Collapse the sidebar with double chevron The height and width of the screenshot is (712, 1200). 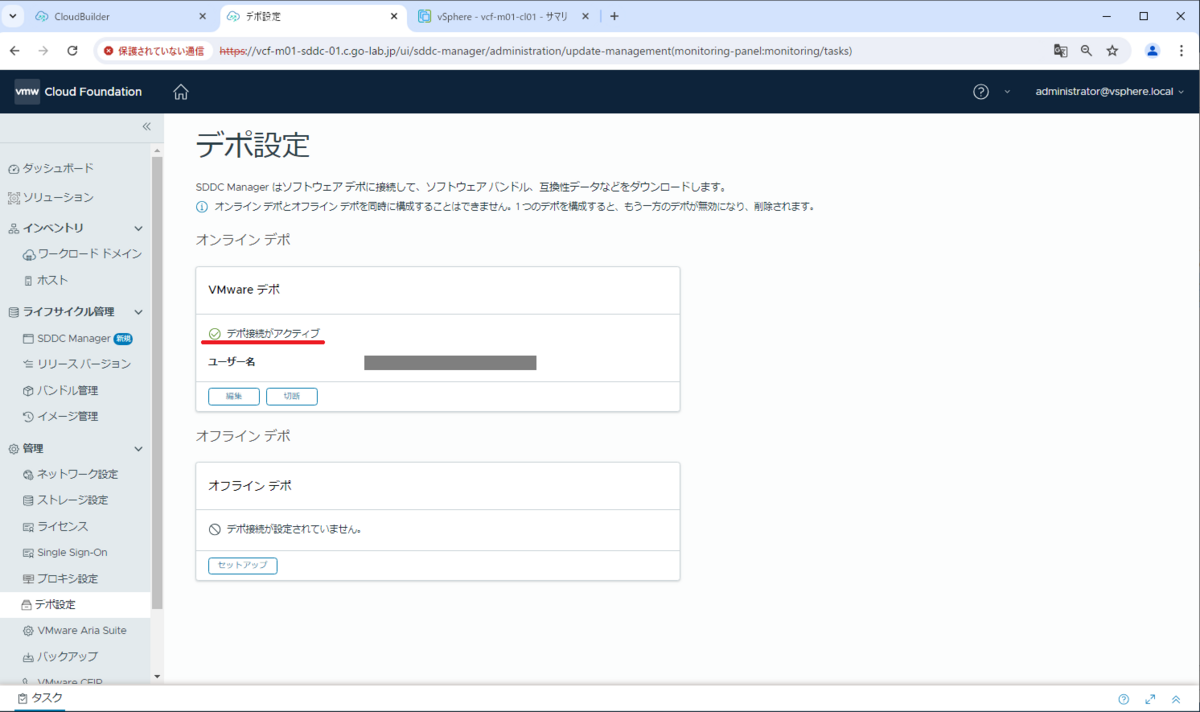pyautogui.click(x=146, y=127)
